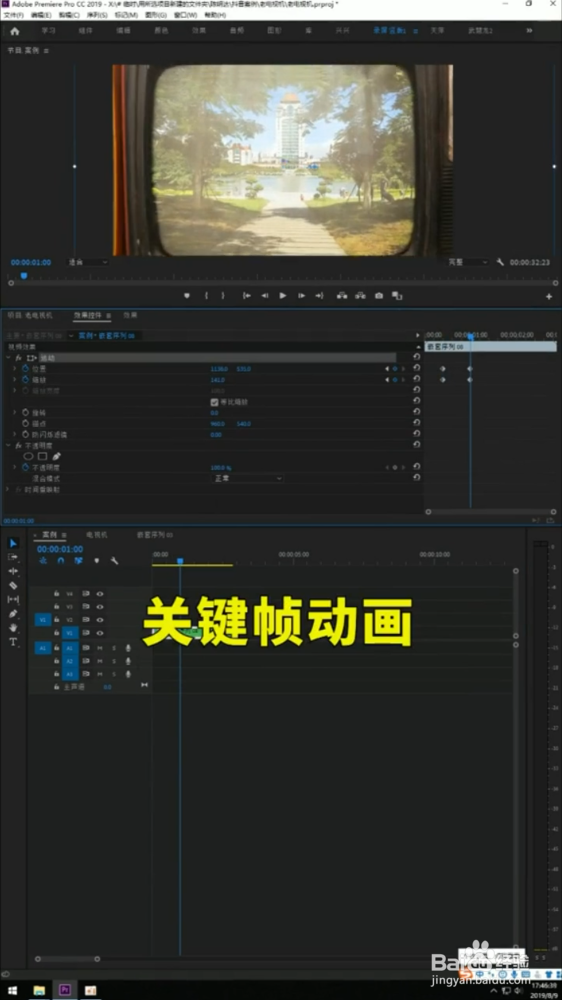Collapse the Opacity effect group

pos(8,445)
